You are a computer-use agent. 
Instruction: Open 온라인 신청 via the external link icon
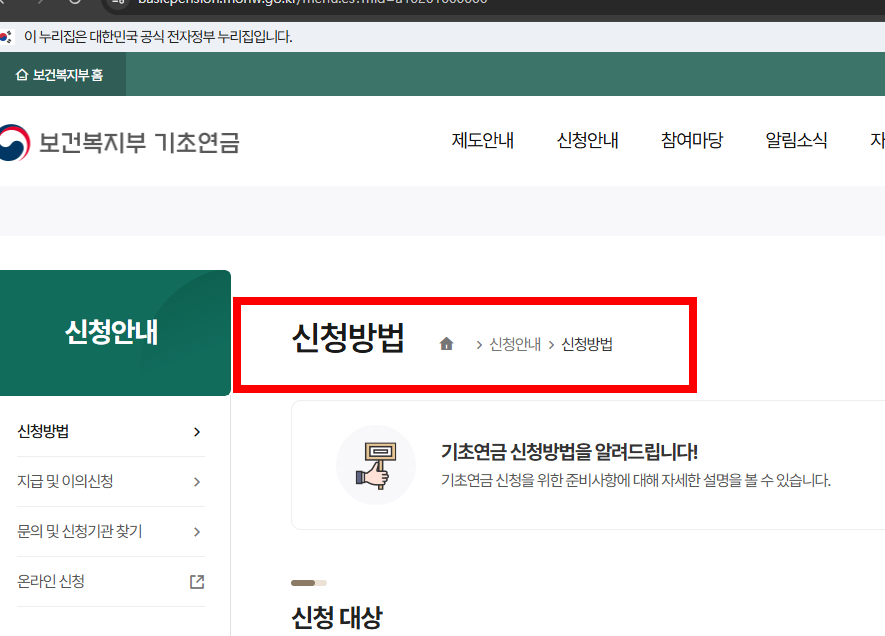click(199, 581)
